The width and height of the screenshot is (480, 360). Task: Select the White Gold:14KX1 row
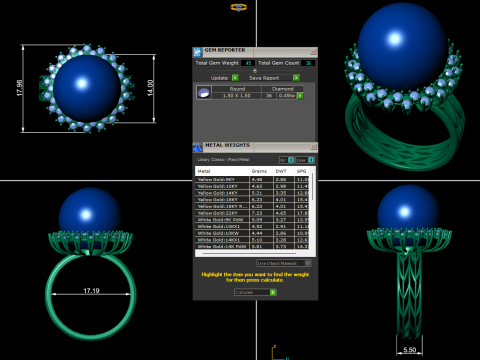(252, 240)
